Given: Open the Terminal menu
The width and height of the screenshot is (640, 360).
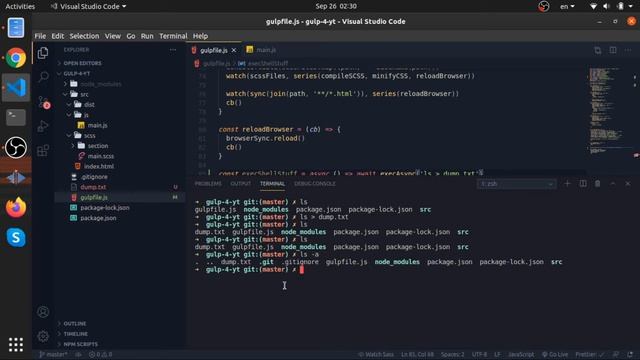Looking at the screenshot, I should 173,36.
